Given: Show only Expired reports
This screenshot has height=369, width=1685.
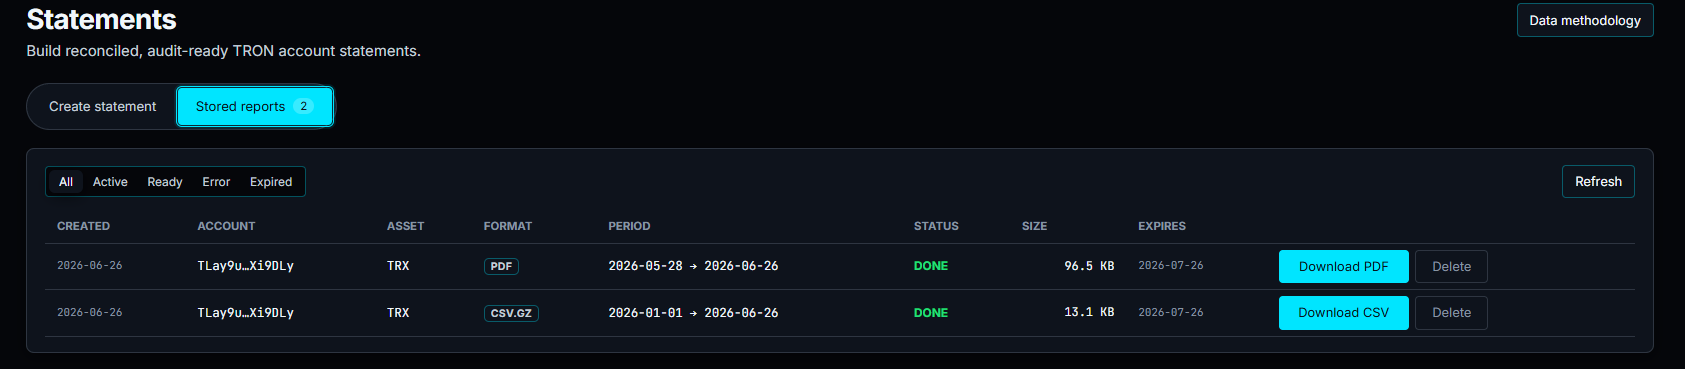Looking at the screenshot, I should (271, 182).
